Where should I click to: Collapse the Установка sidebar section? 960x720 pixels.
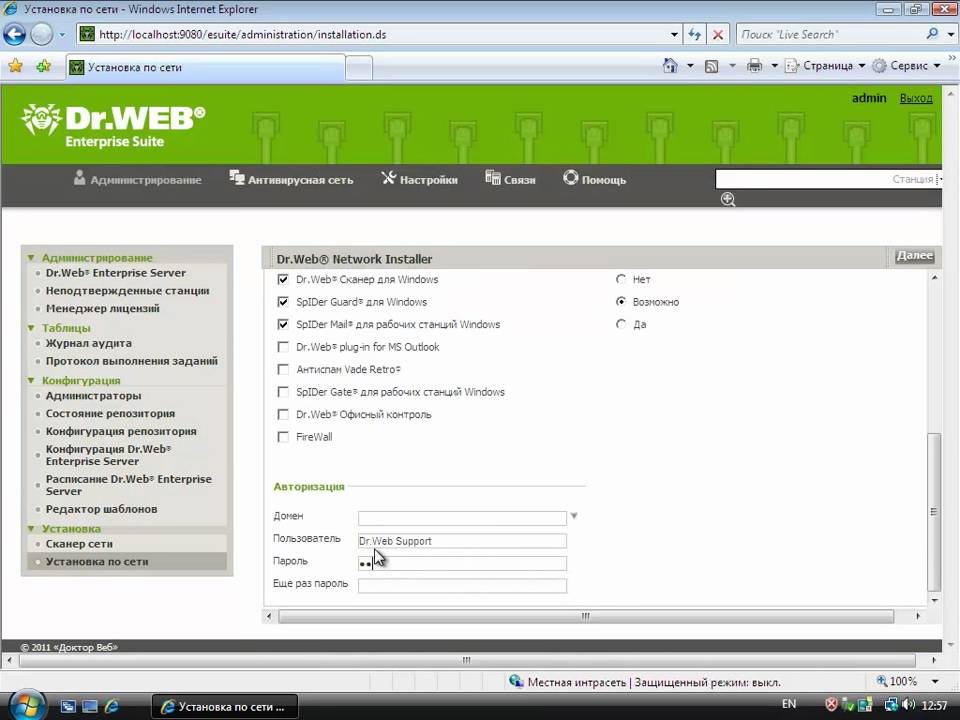(x=31, y=528)
